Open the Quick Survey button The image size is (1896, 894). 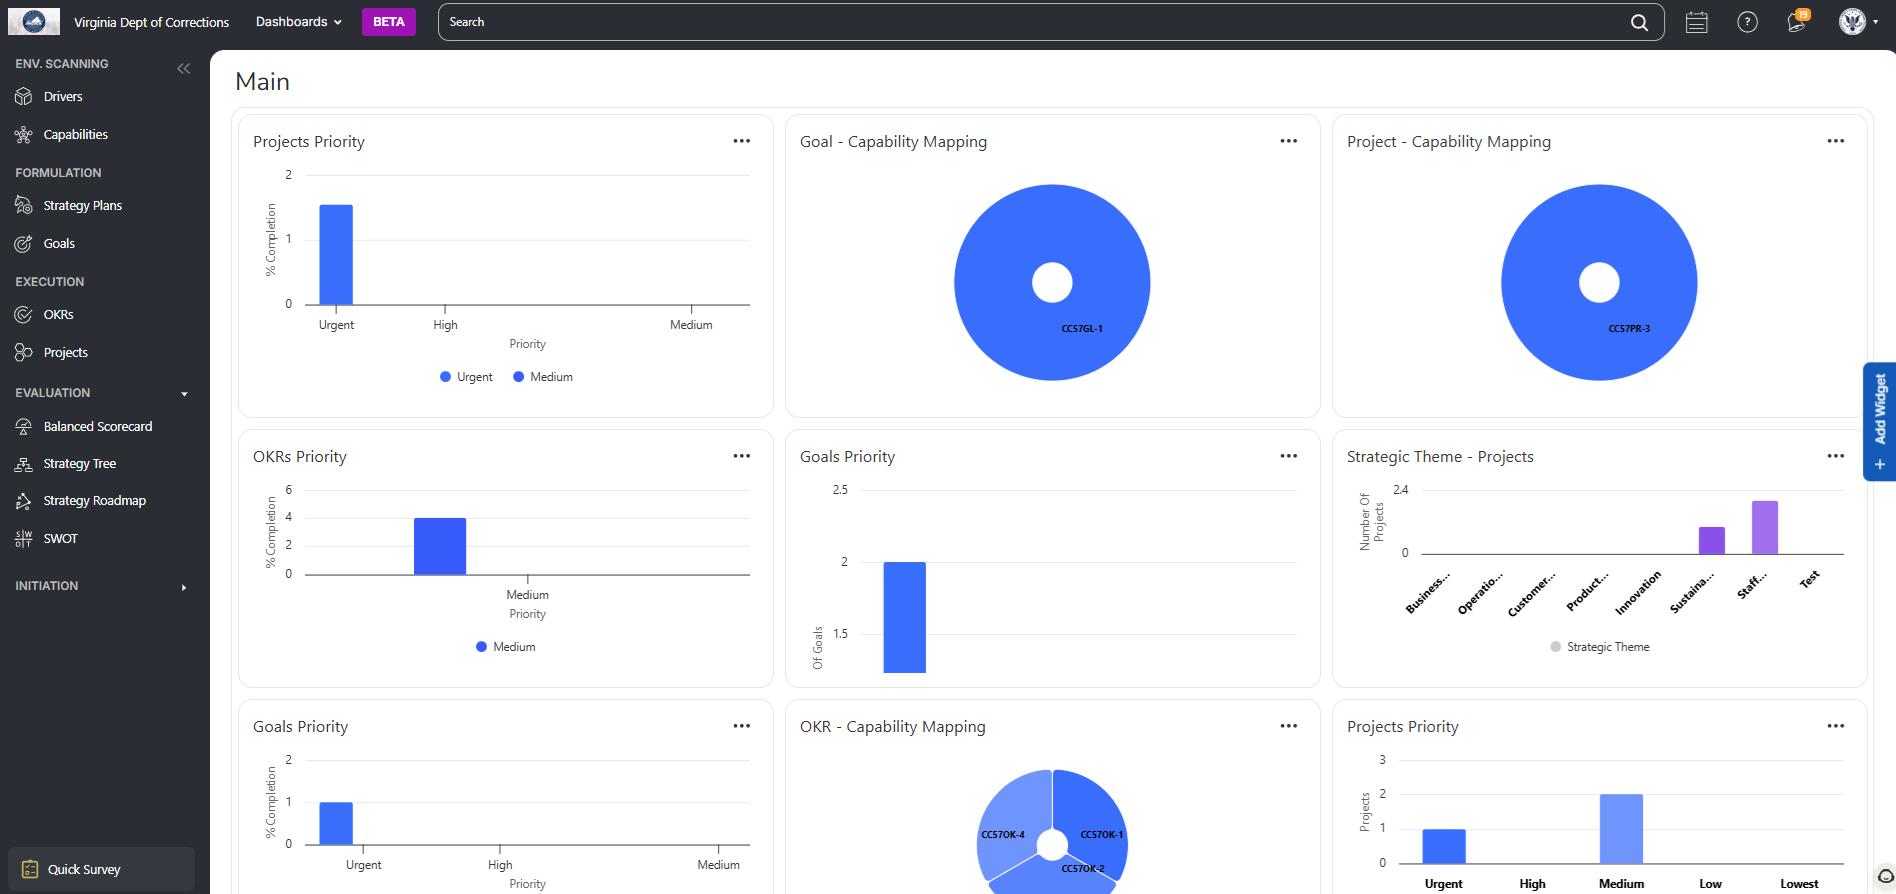coord(101,869)
